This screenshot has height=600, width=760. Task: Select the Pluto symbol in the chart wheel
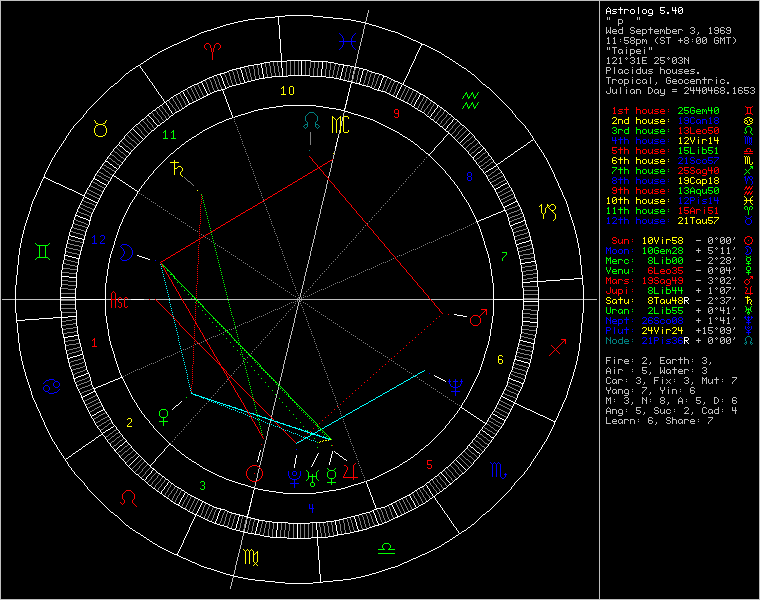click(x=294, y=478)
